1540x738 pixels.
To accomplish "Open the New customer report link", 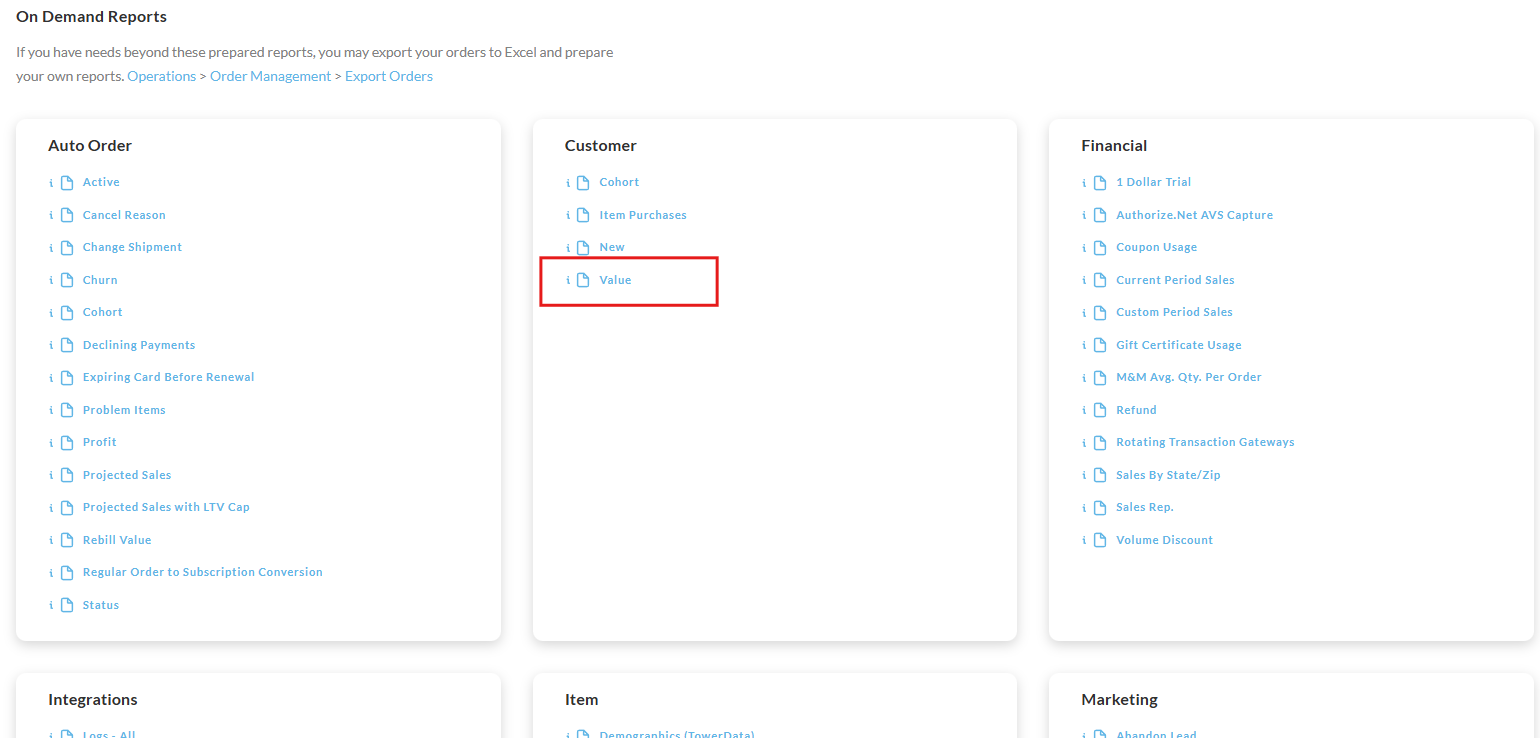I will coord(612,247).
